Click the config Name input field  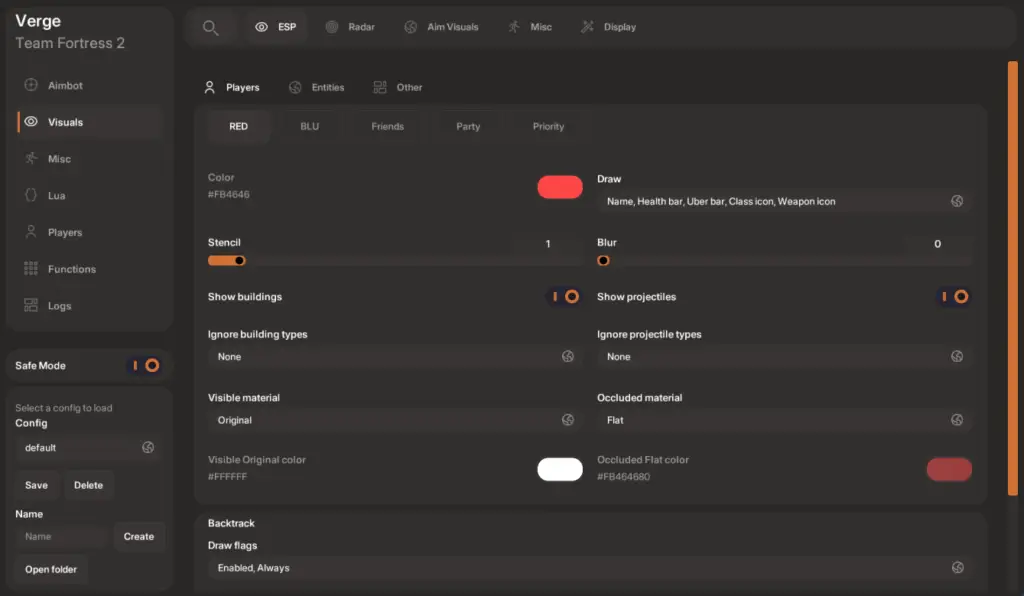point(63,537)
